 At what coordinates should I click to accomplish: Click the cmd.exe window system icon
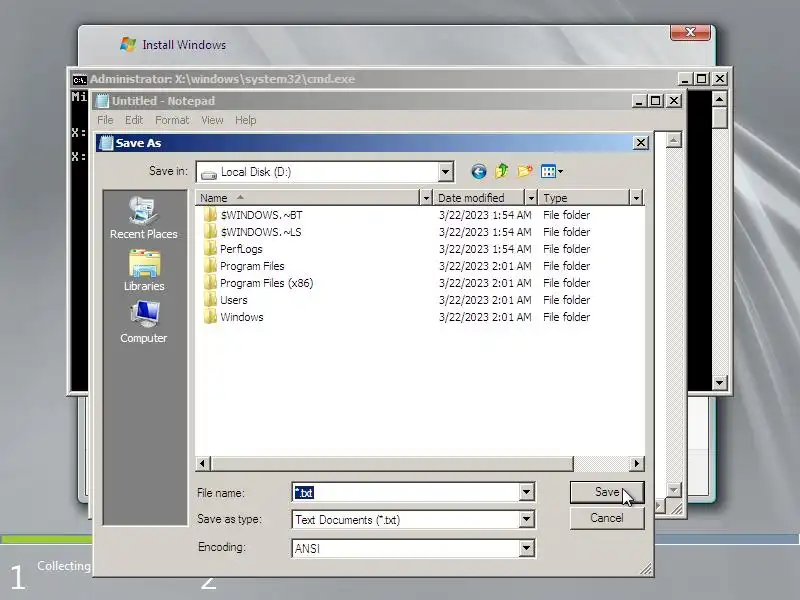pyautogui.click(x=80, y=80)
